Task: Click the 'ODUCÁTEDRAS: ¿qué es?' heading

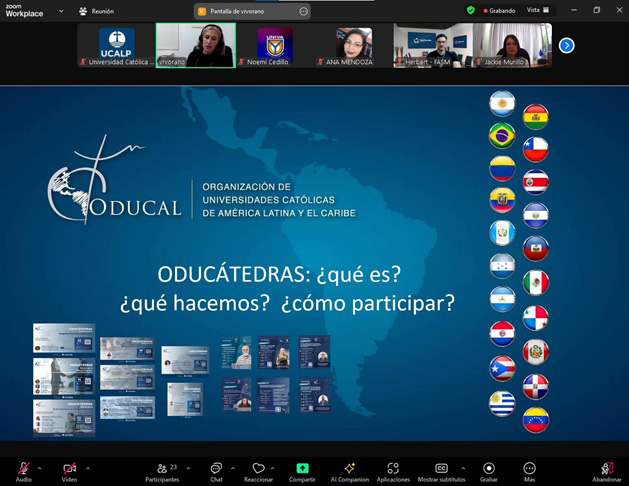Action: click(x=279, y=274)
